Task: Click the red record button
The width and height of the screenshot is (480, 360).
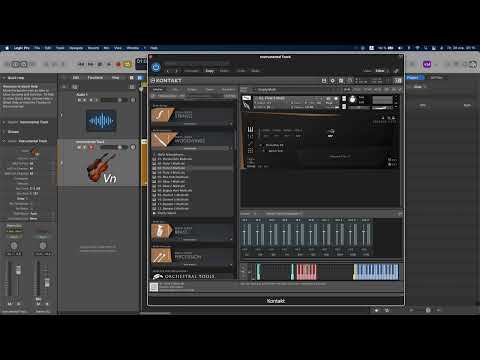Action: [118, 64]
